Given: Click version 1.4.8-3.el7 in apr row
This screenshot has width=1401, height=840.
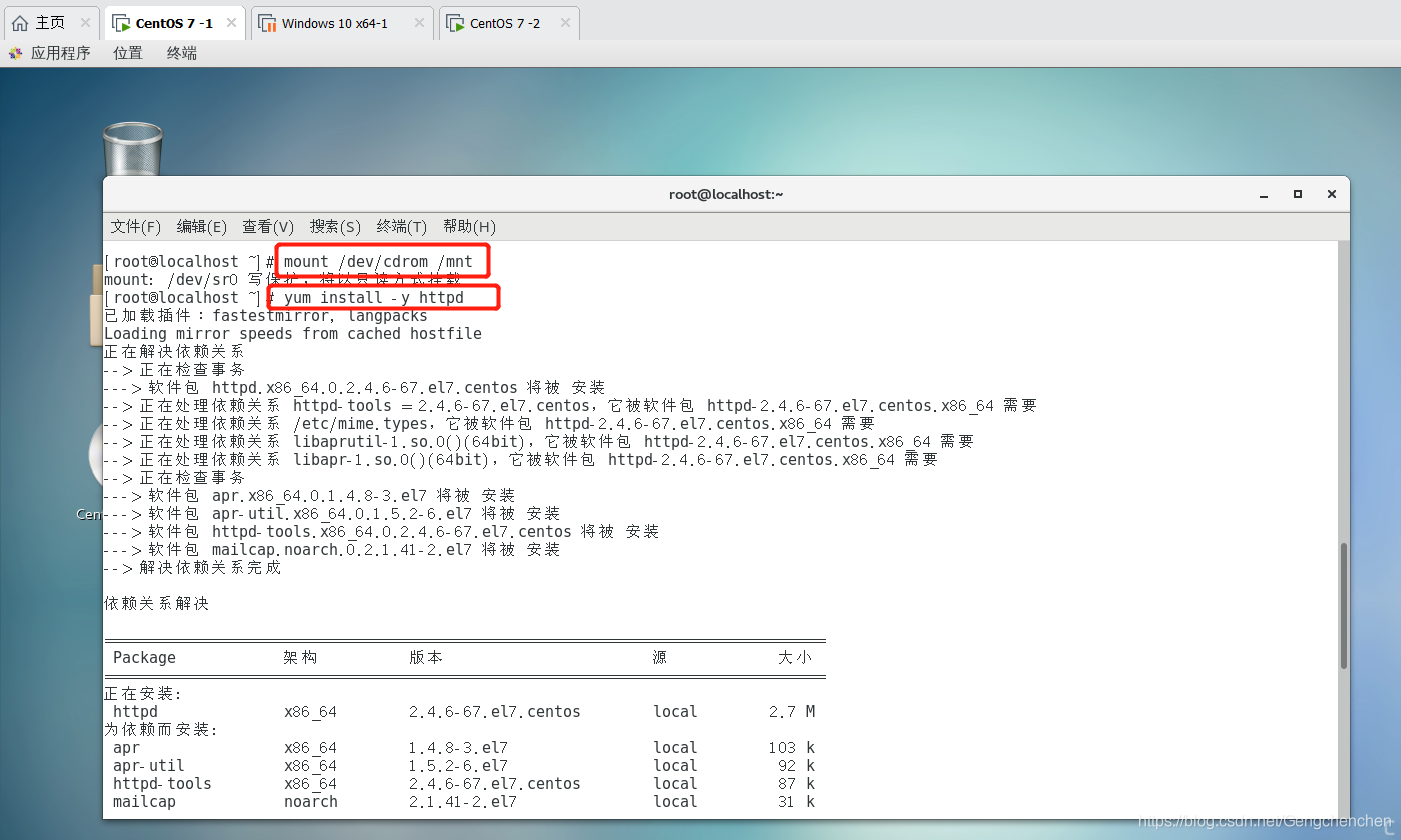Looking at the screenshot, I should 458,748.
